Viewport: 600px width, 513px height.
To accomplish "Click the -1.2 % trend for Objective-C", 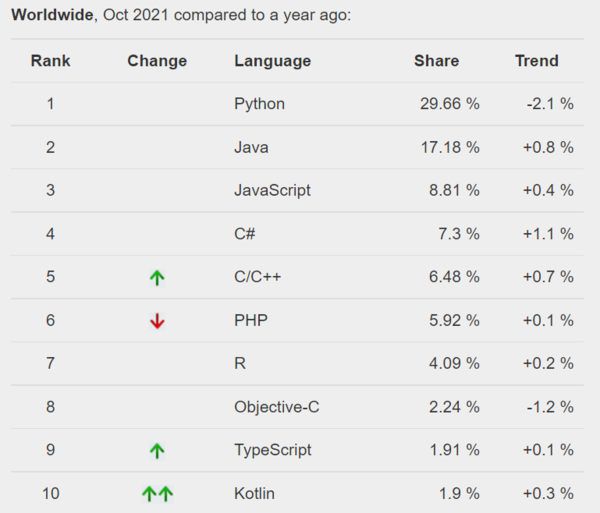I will coord(548,407).
